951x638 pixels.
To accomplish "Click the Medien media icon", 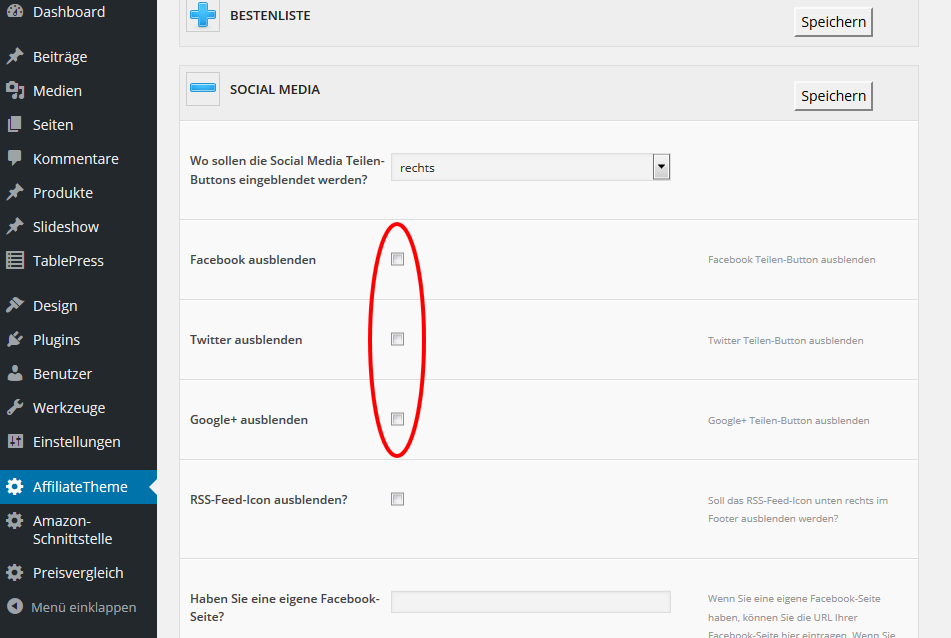I will click(15, 91).
